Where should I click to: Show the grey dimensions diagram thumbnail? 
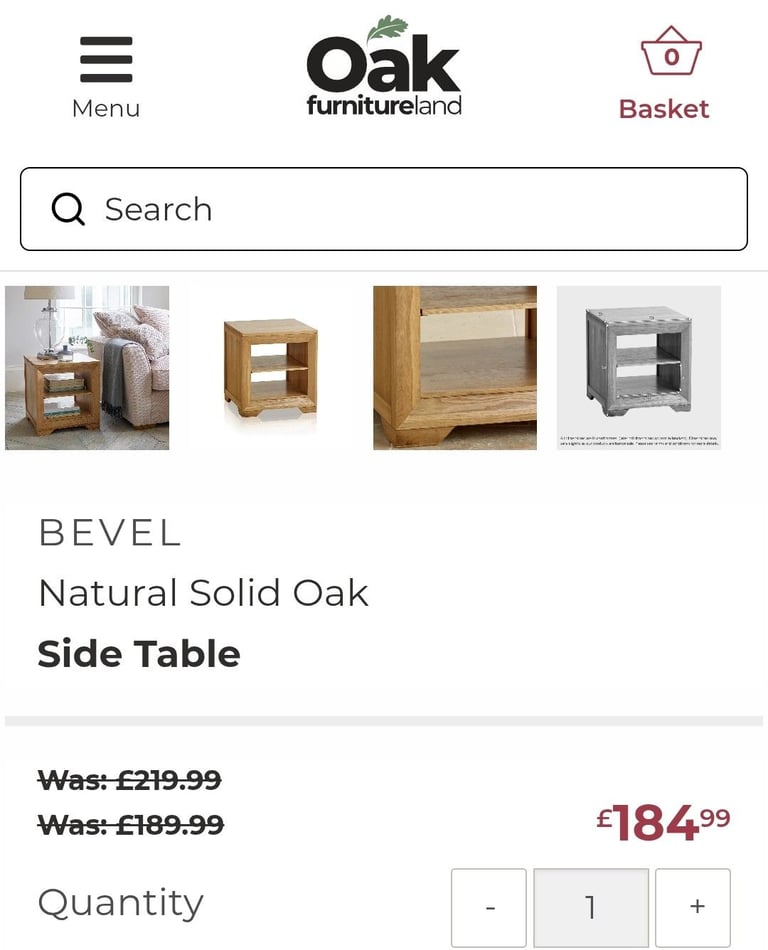639,368
